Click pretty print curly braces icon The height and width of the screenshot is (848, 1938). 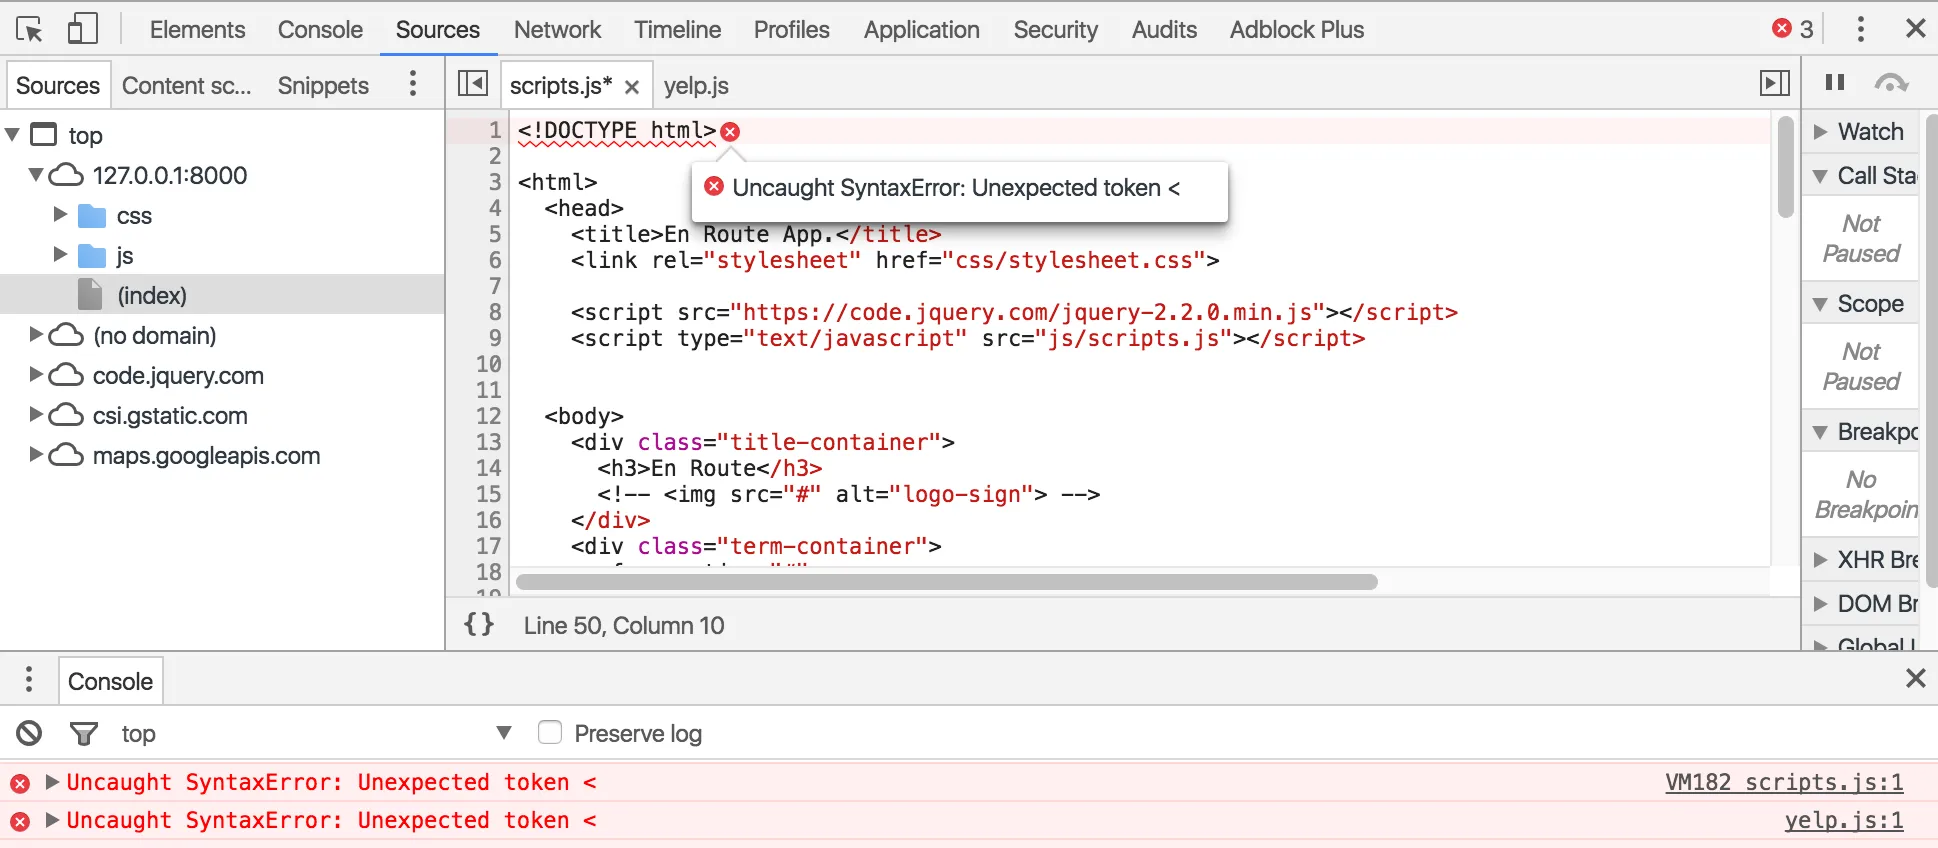click(479, 625)
